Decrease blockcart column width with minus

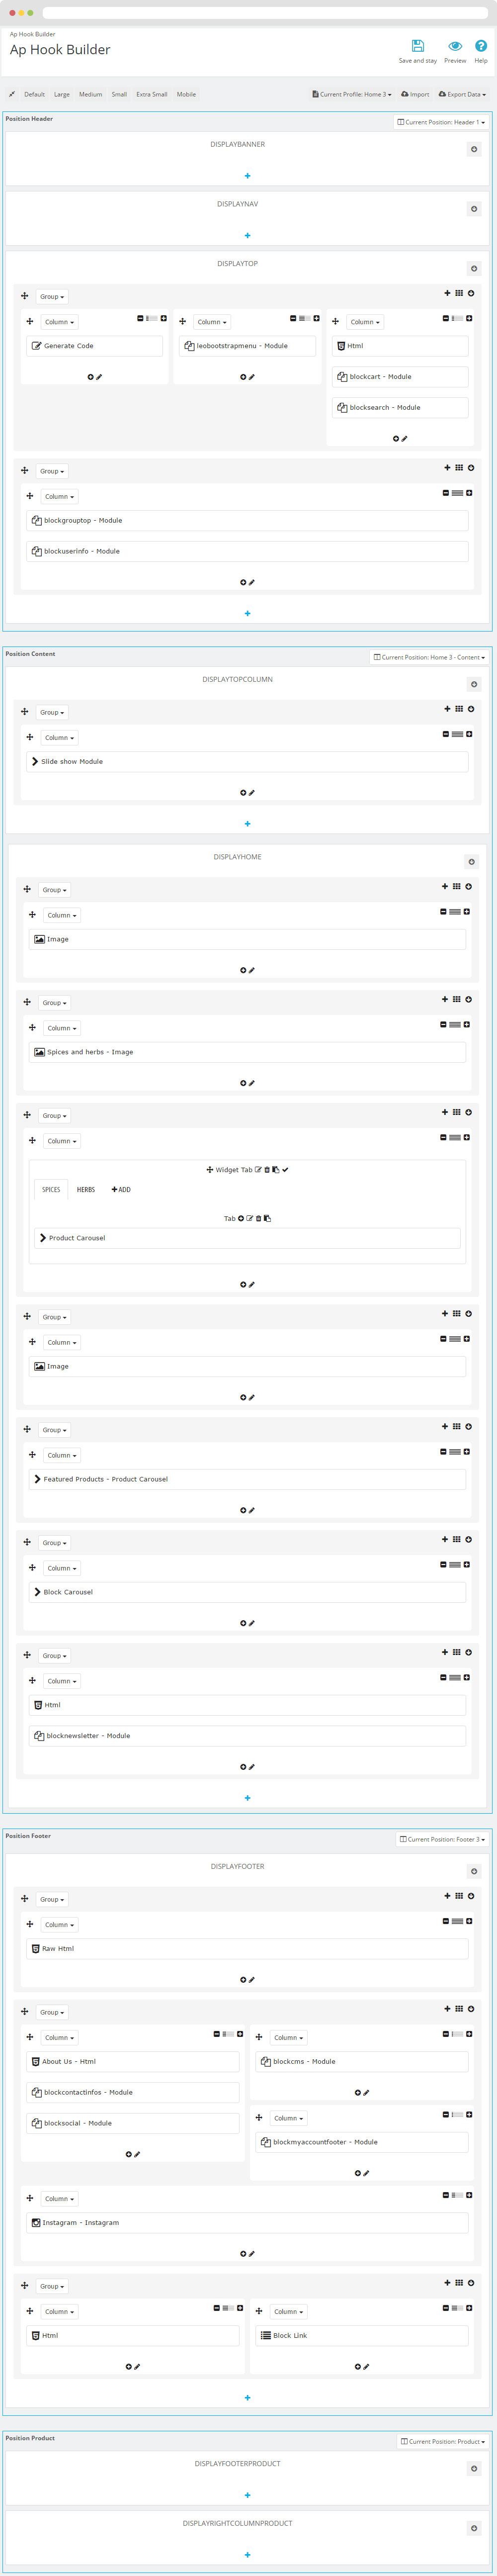(446, 318)
